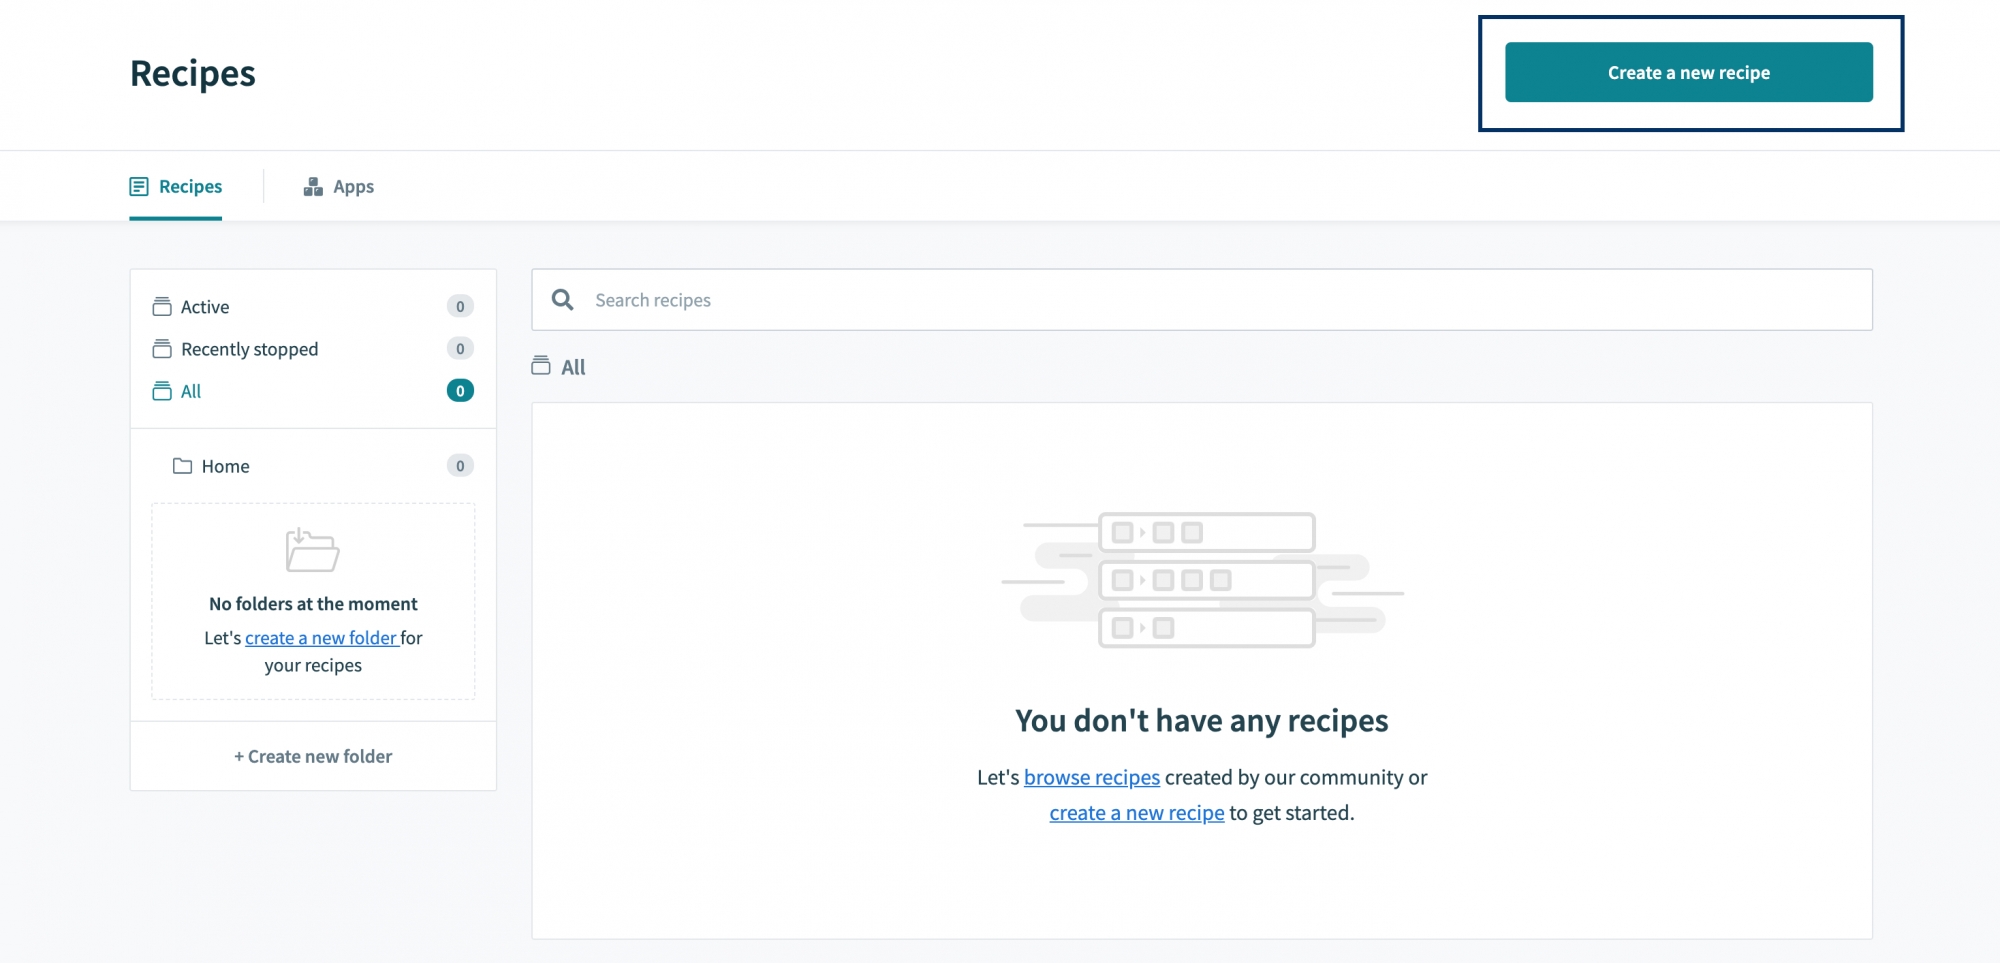Open the browse recipes link
This screenshot has height=963, width=2000.
(x=1091, y=778)
